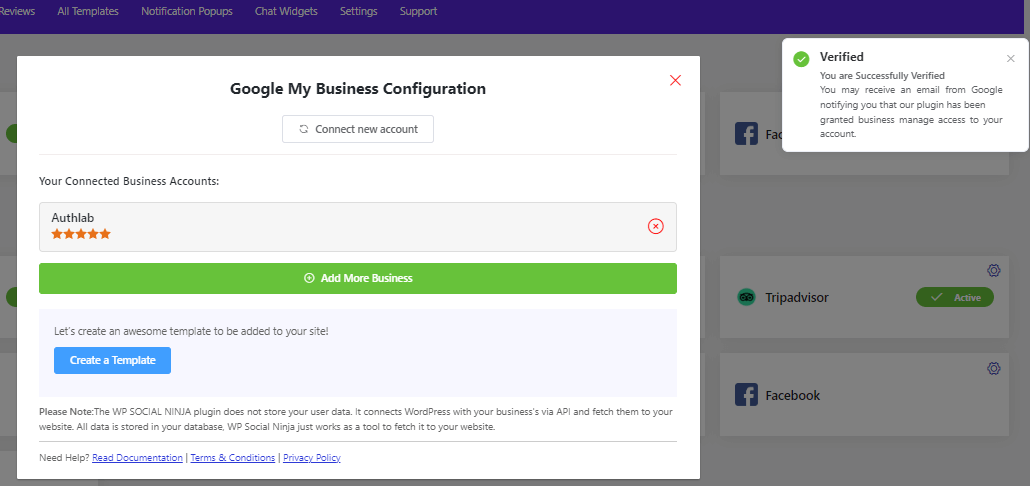Click the refresh icon on Connect new account
Image resolution: width=1030 pixels, height=486 pixels.
(304, 129)
